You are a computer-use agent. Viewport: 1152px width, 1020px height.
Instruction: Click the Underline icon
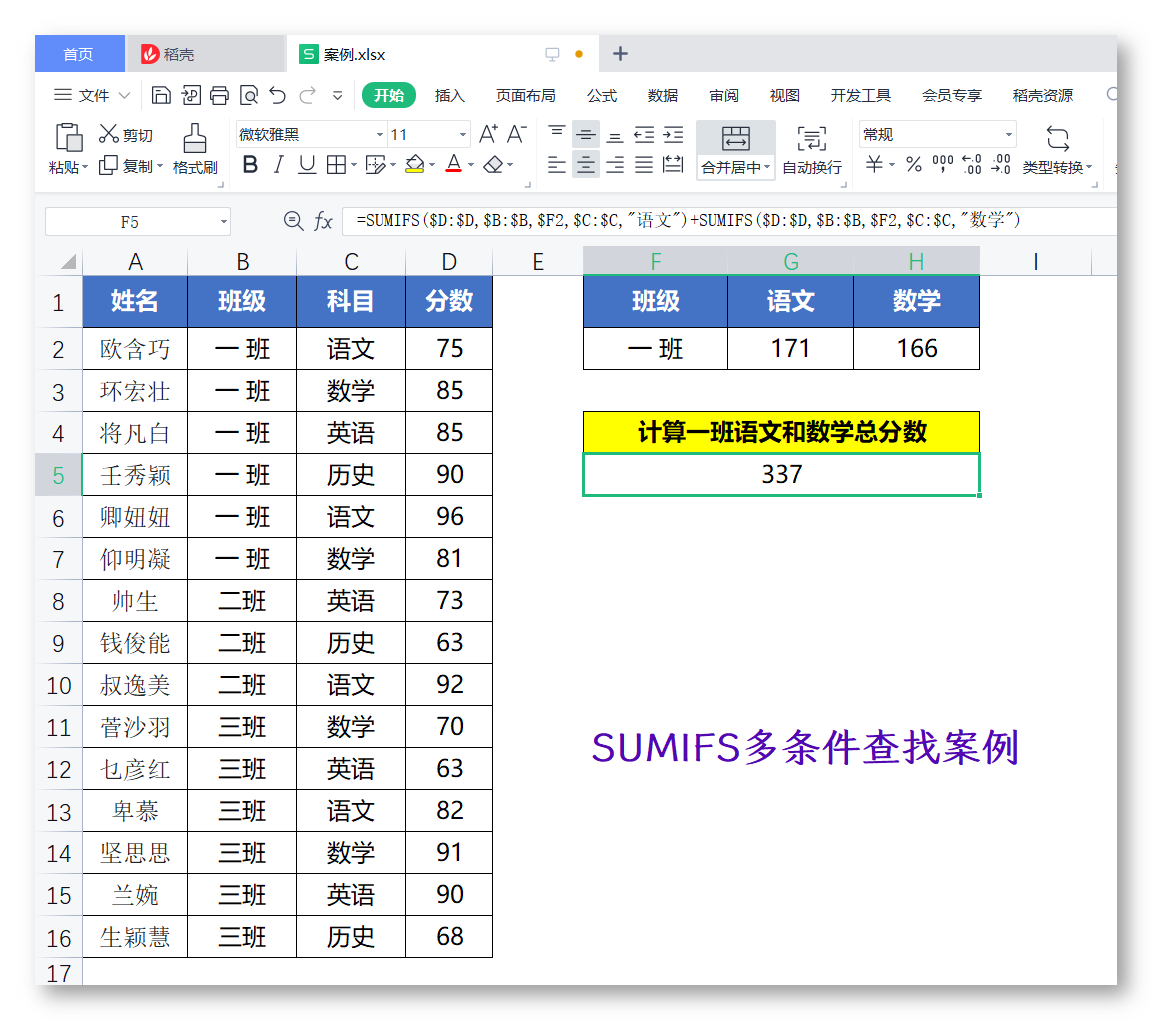305,165
